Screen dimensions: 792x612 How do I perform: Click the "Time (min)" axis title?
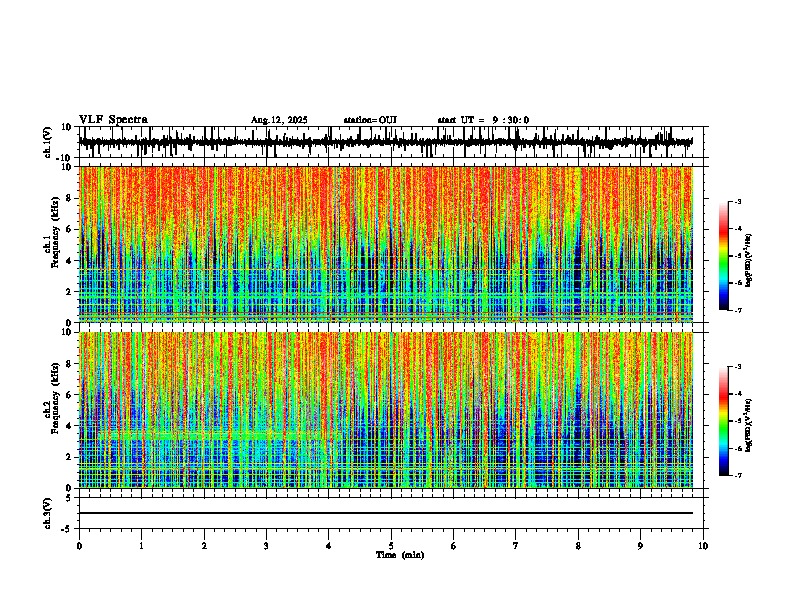[400, 555]
